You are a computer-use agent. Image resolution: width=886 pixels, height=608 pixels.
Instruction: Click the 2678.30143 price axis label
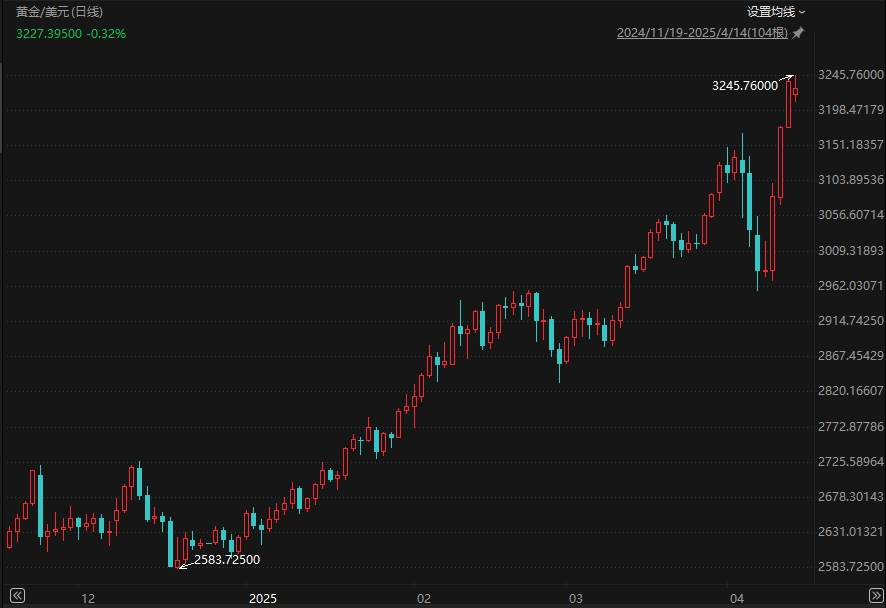[x=851, y=497]
